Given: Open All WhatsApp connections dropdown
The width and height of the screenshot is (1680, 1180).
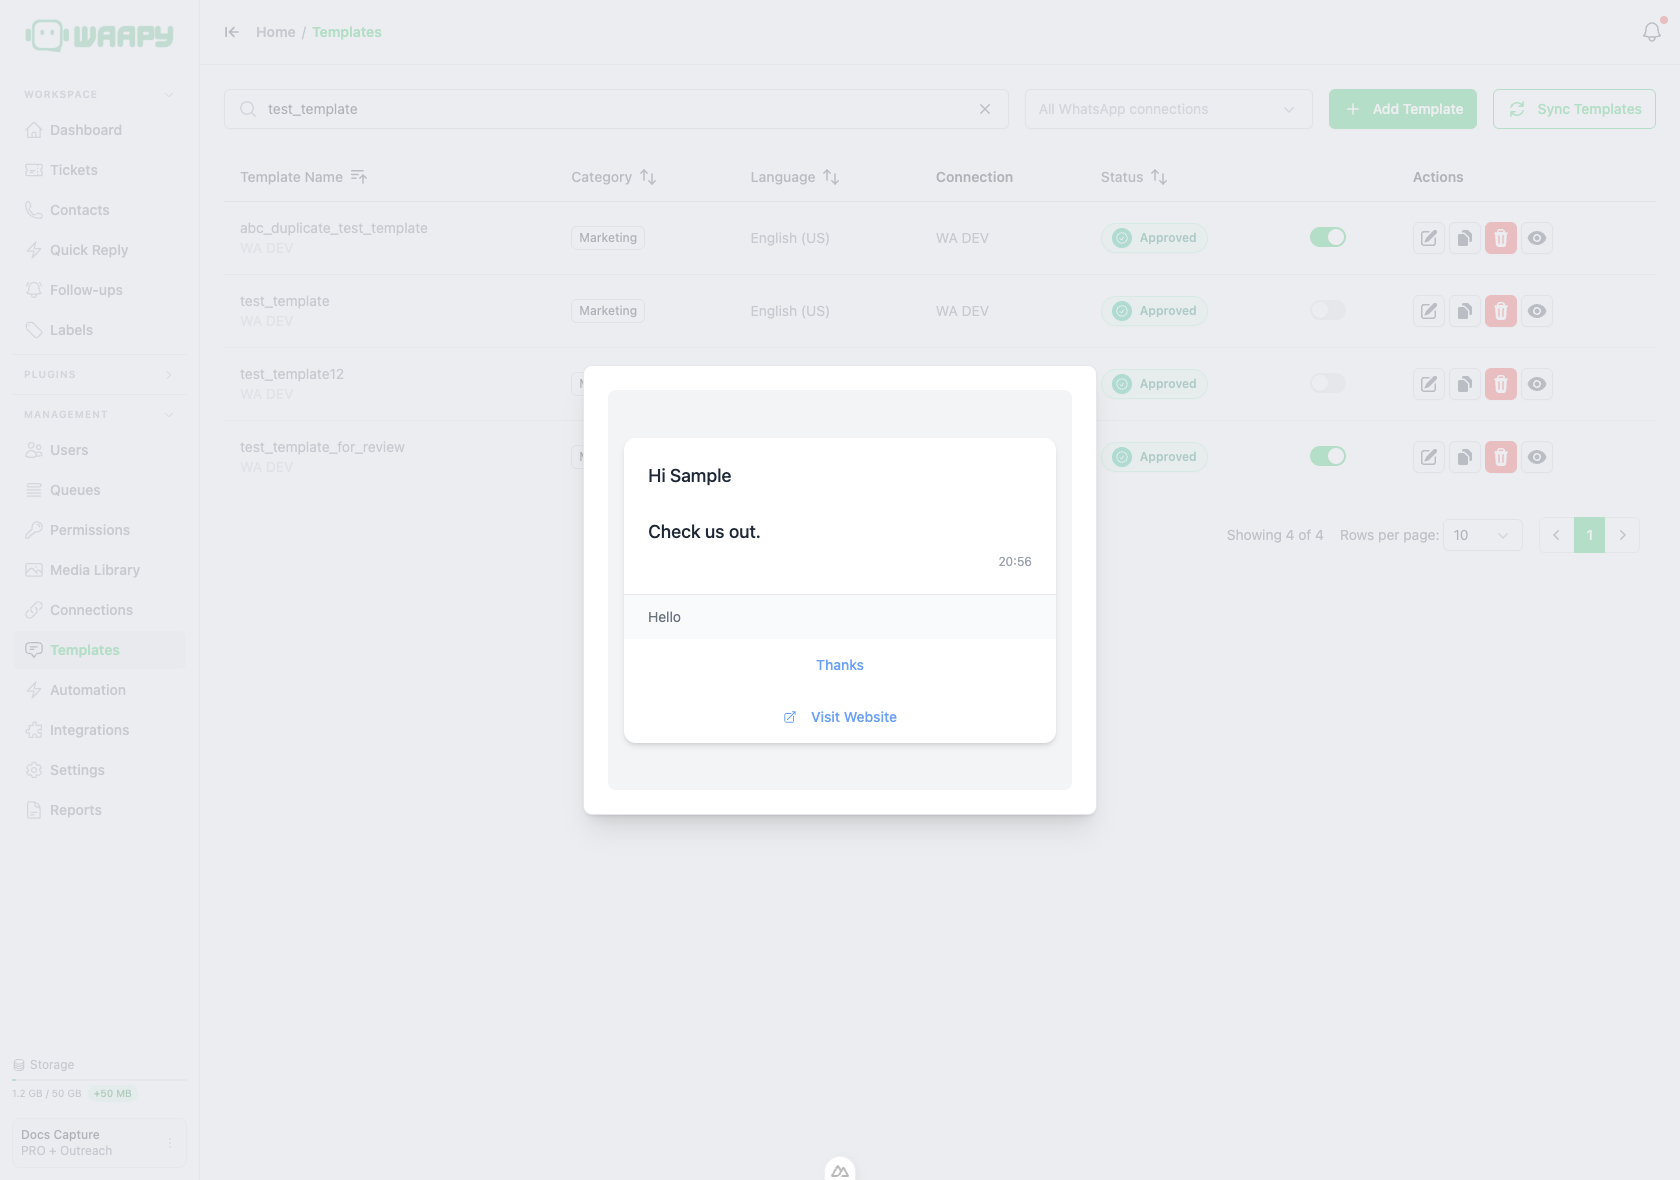Looking at the screenshot, I should 1168,109.
